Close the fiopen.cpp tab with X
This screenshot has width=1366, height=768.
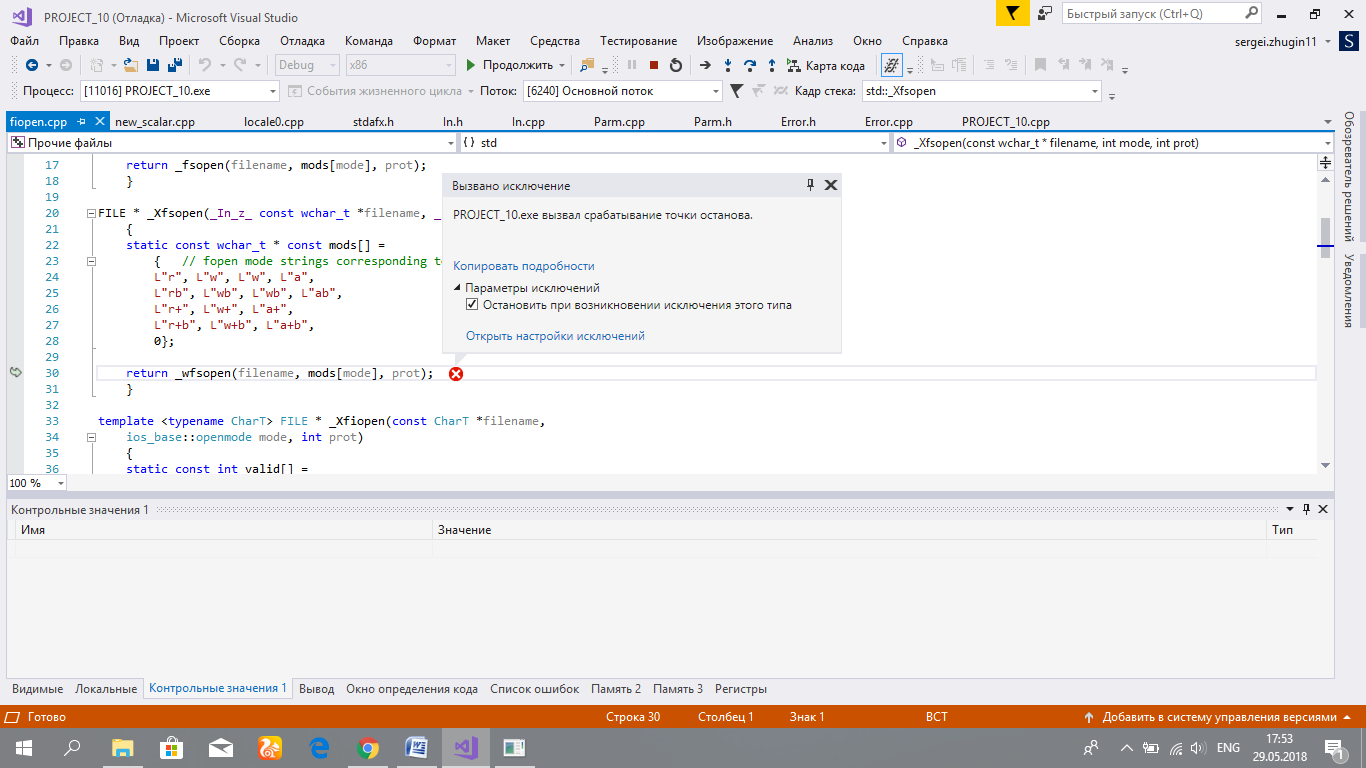(x=99, y=121)
